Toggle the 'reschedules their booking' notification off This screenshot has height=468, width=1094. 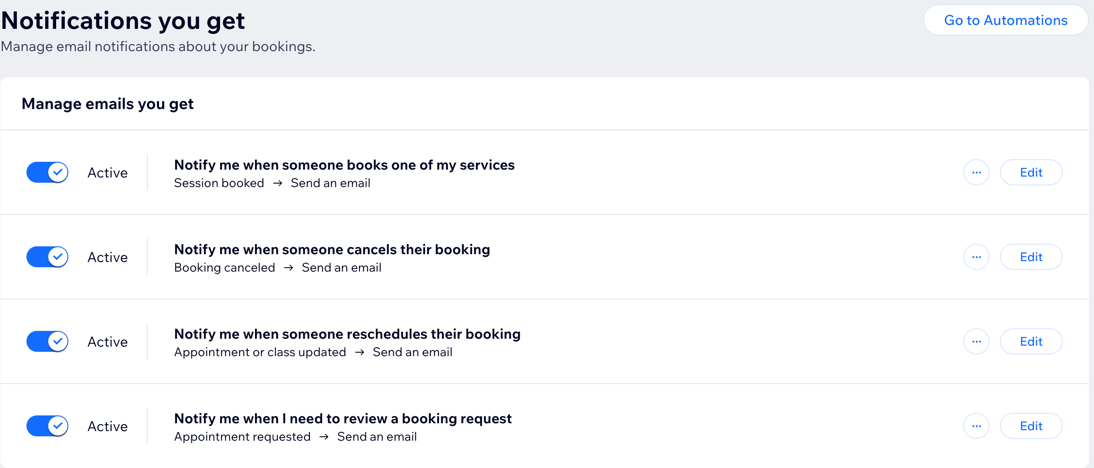click(x=47, y=342)
